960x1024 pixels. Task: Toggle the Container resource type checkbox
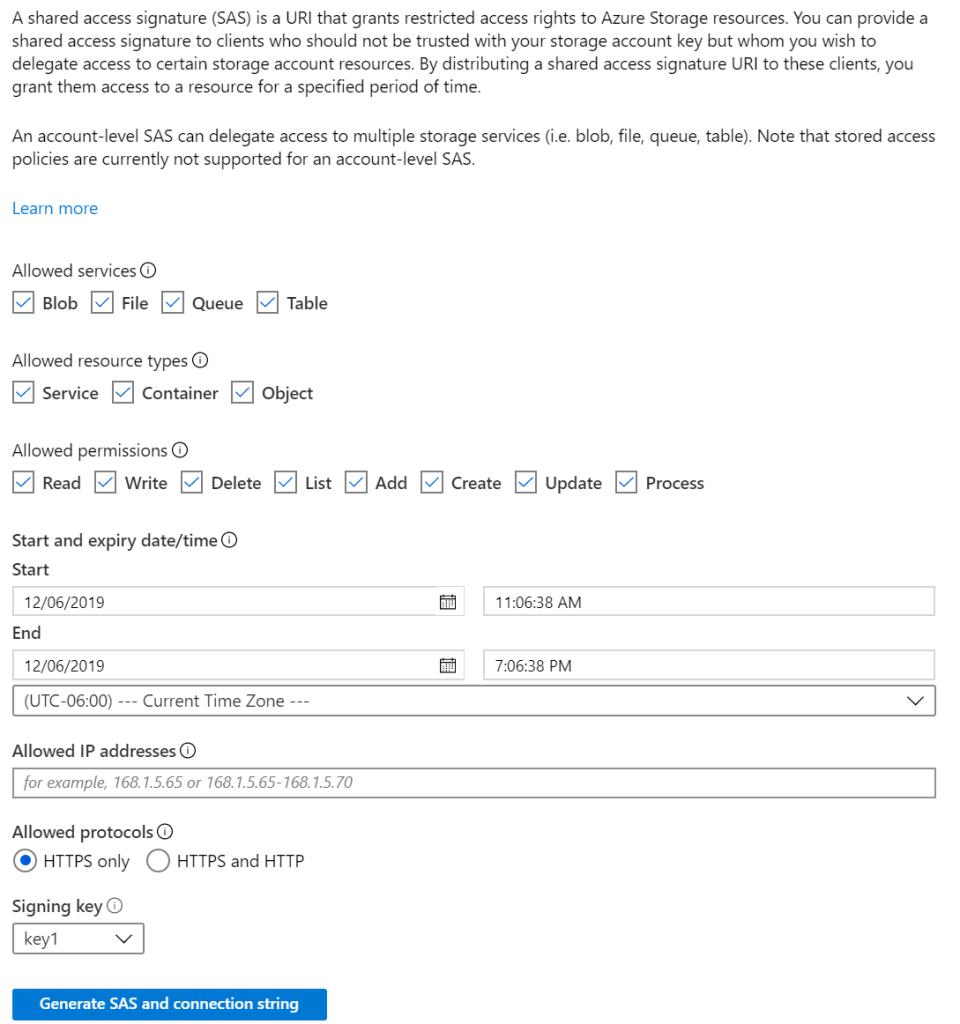[x=123, y=393]
